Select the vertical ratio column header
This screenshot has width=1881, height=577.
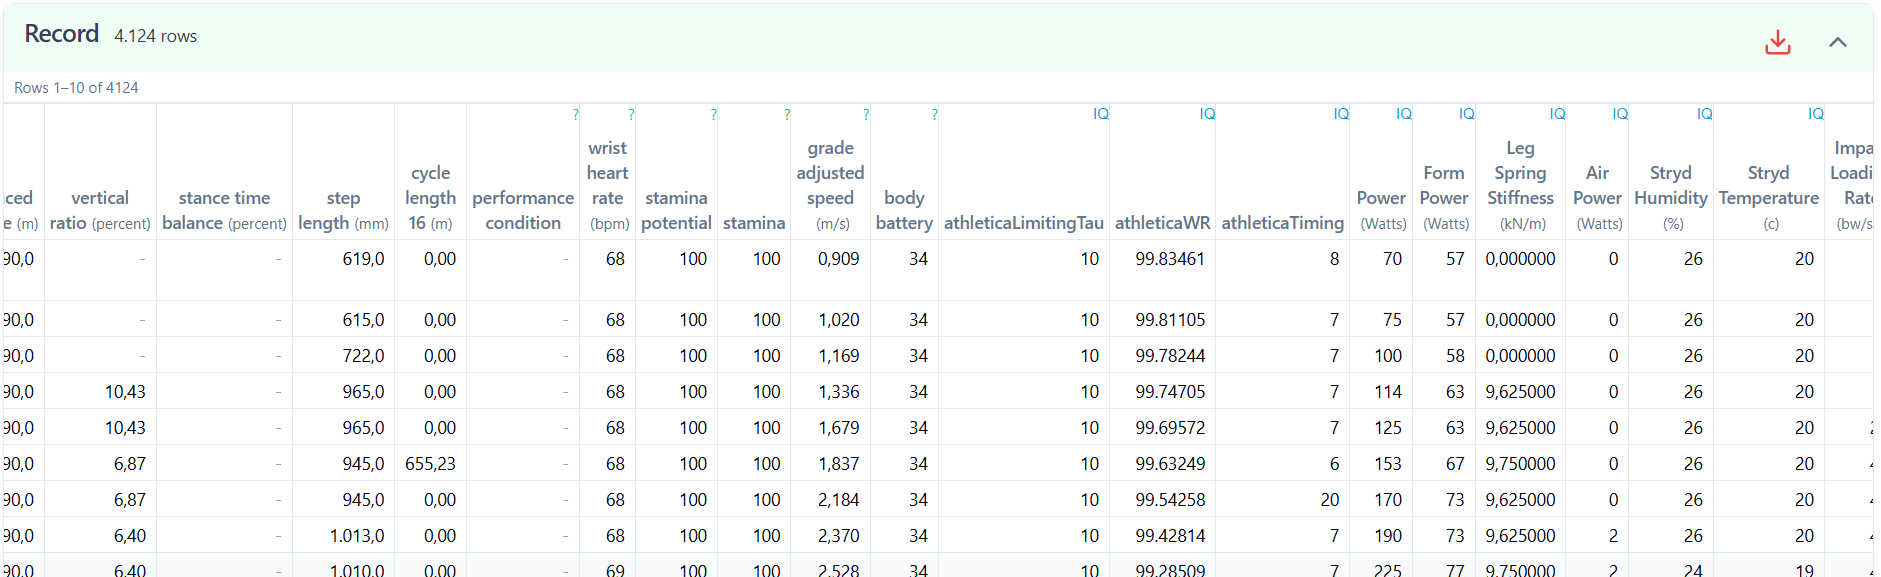click(x=100, y=210)
